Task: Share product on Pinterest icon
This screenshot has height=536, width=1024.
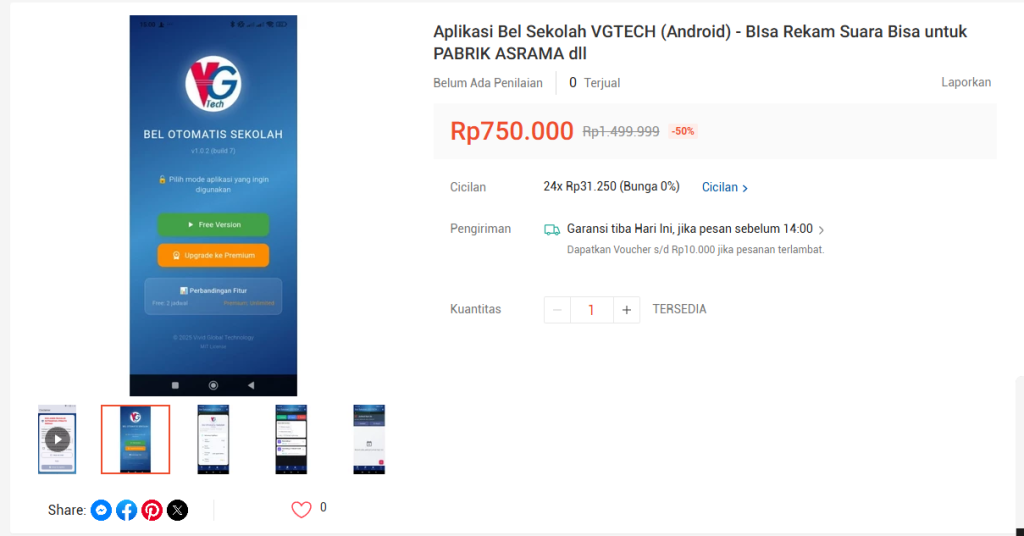Action: pyautogui.click(x=152, y=510)
